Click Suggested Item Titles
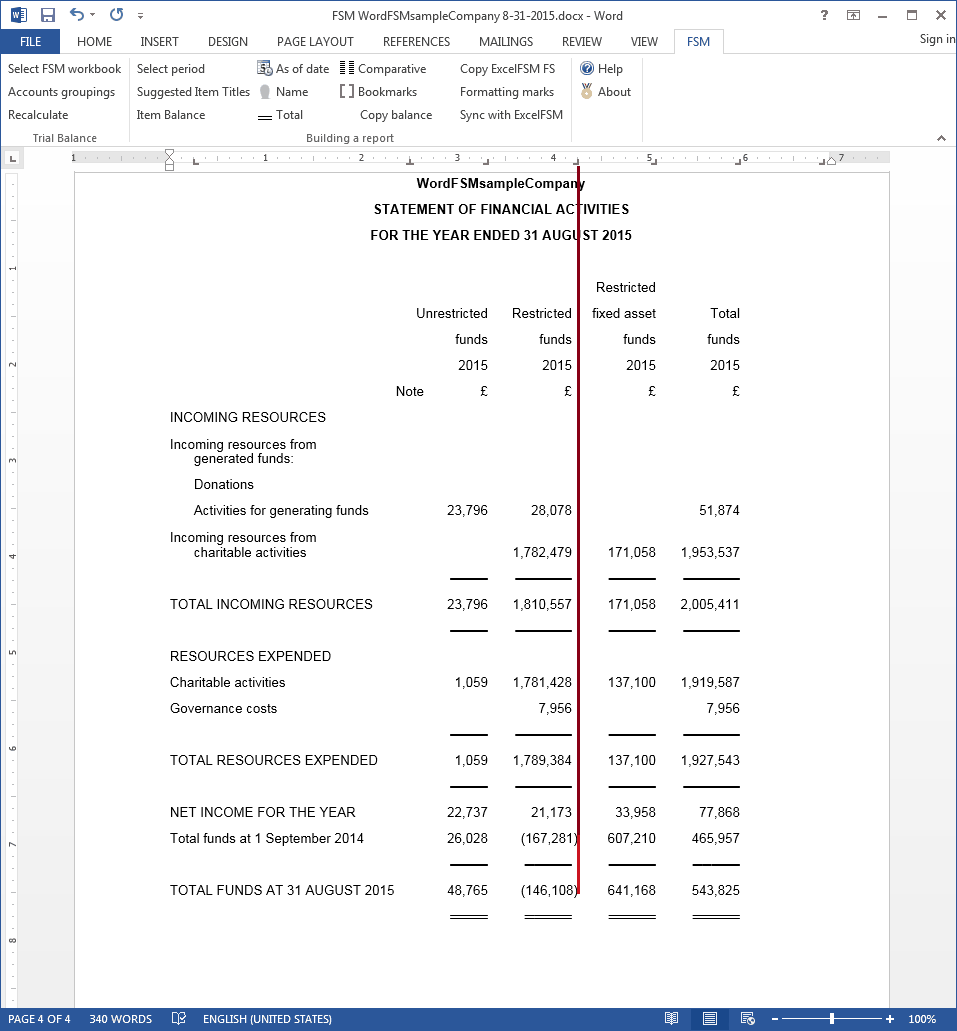Image resolution: width=957 pixels, height=1031 pixels. [193, 91]
